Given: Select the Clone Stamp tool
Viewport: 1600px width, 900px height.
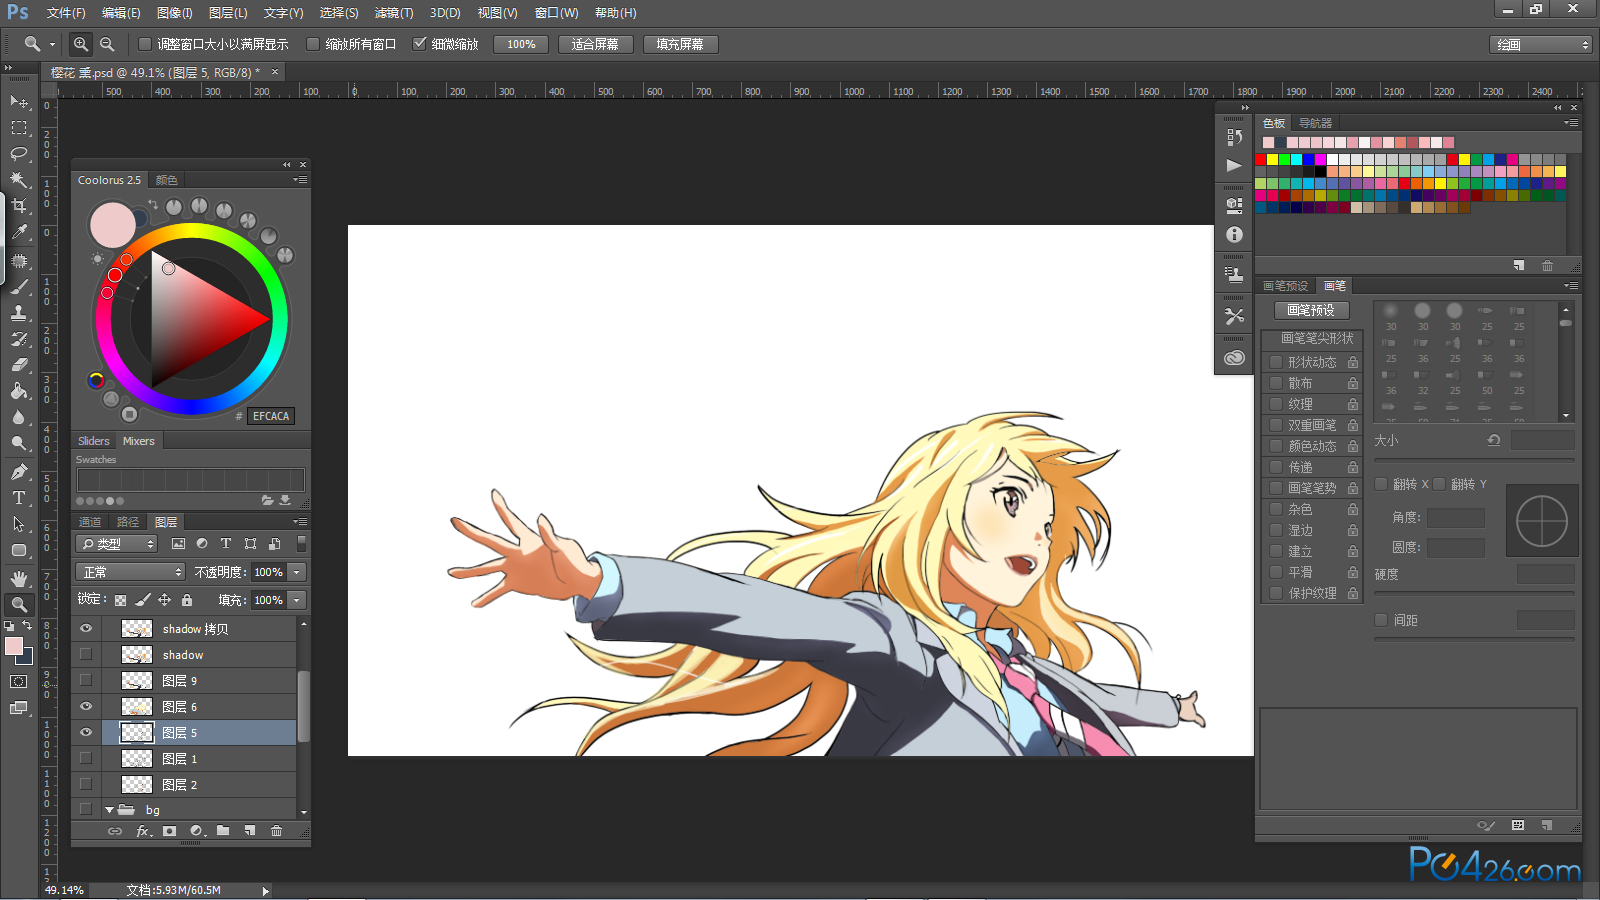Looking at the screenshot, I should [19, 313].
